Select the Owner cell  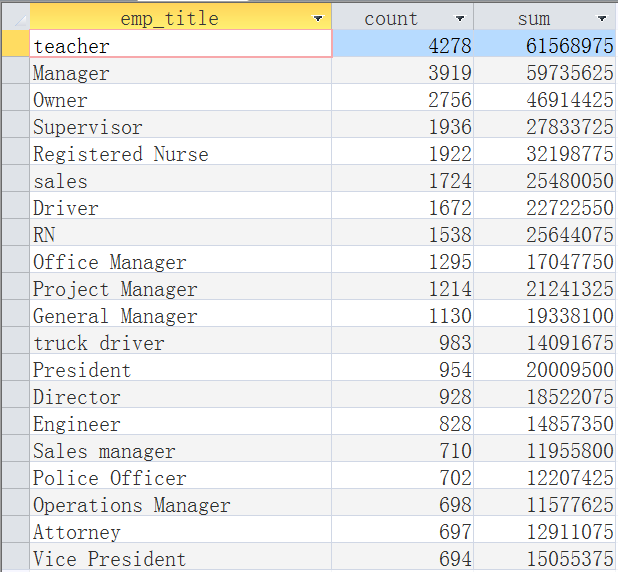click(x=181, y=97)
